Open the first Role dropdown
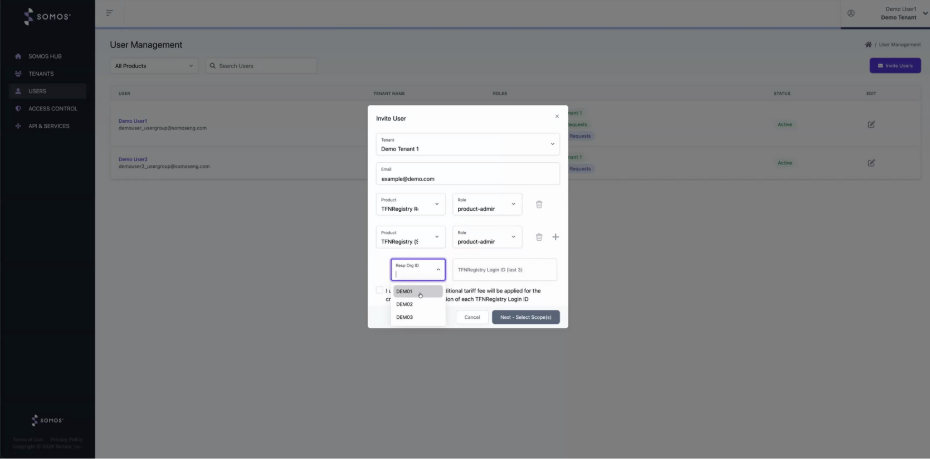 488,205
